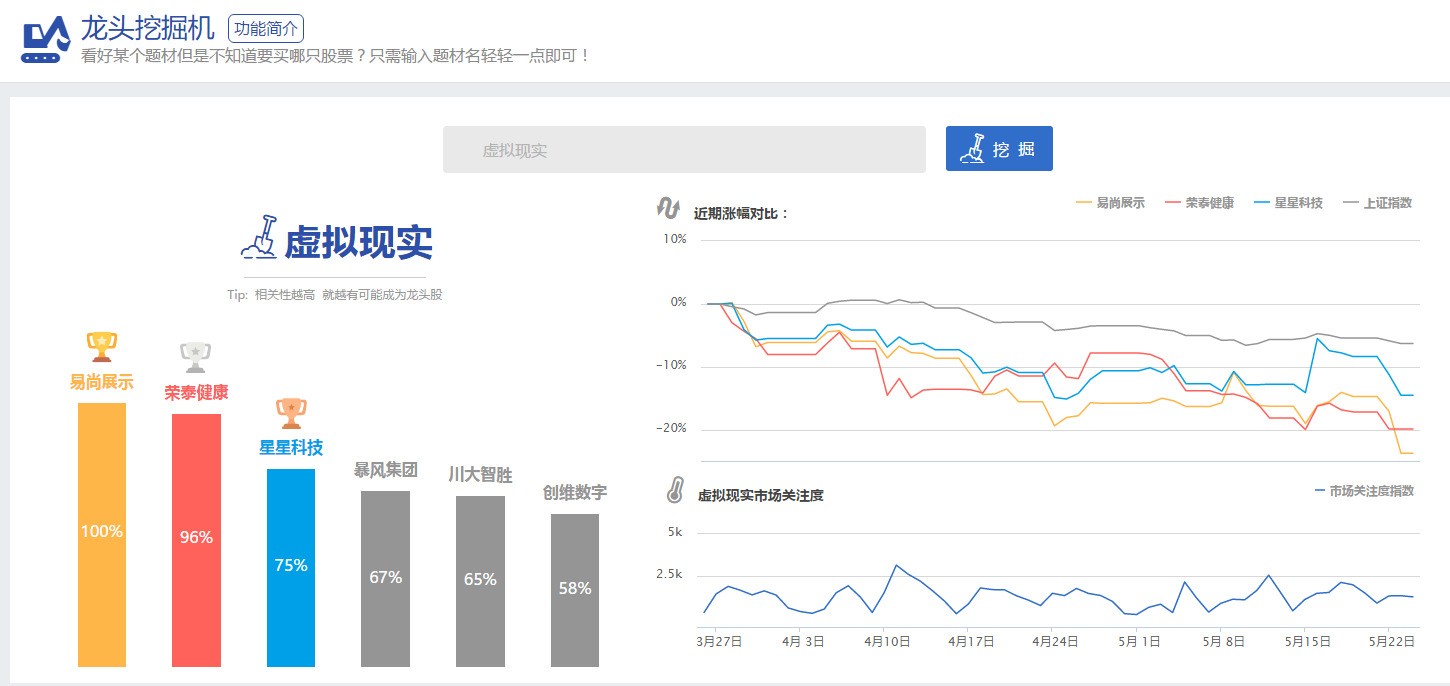Screen dimensions: 1450x686
Task: Select the 荣泰健康 stock label
Action: 196,393
